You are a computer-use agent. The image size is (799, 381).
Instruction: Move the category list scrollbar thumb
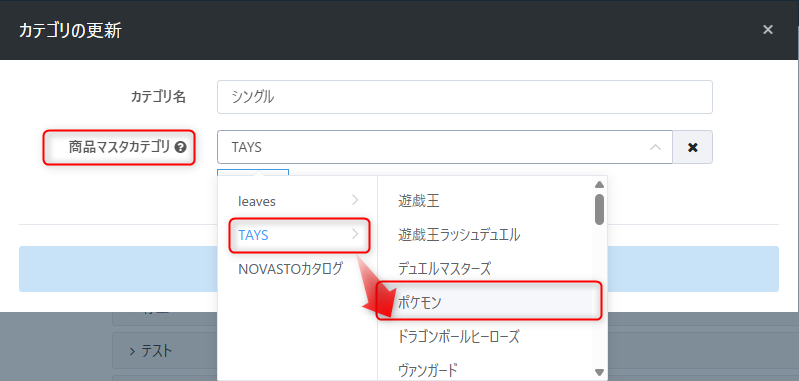click(x=599, y=209)
